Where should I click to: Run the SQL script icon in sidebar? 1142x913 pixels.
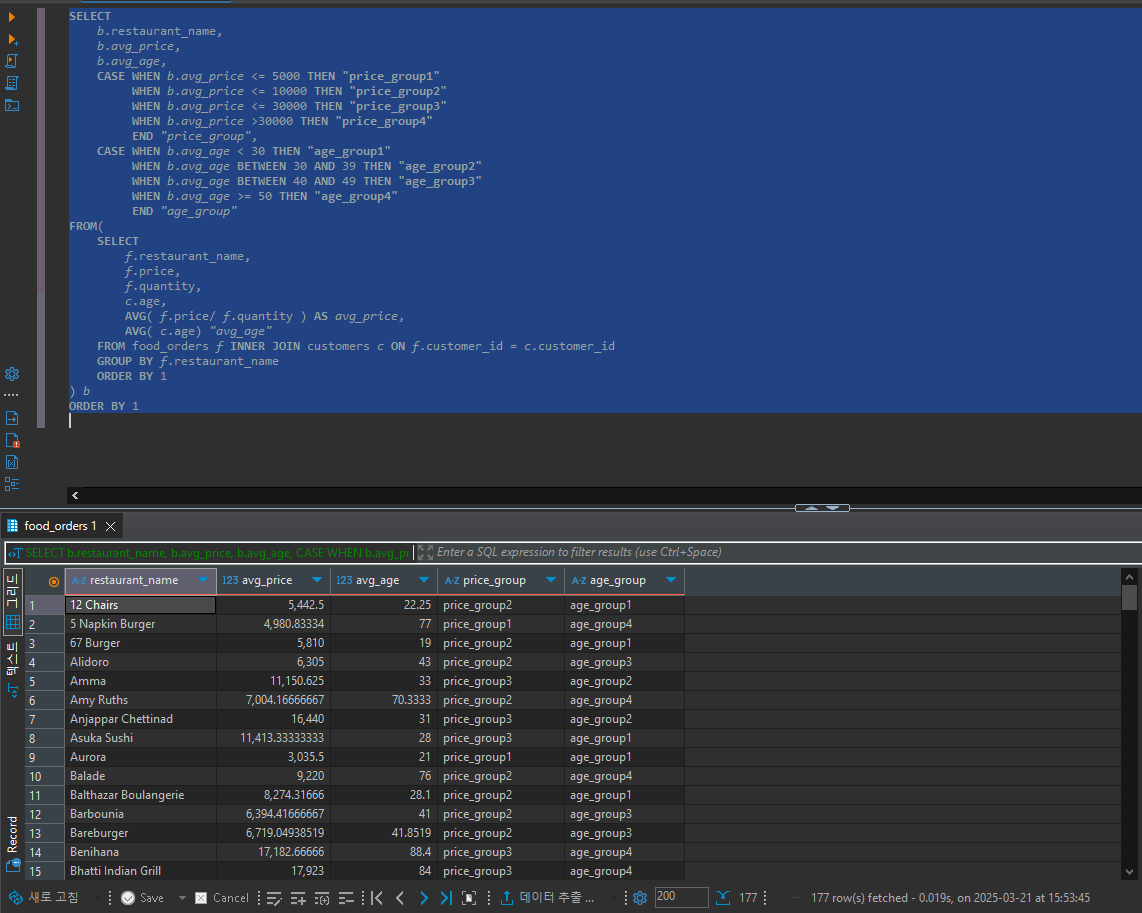[12, 61]
